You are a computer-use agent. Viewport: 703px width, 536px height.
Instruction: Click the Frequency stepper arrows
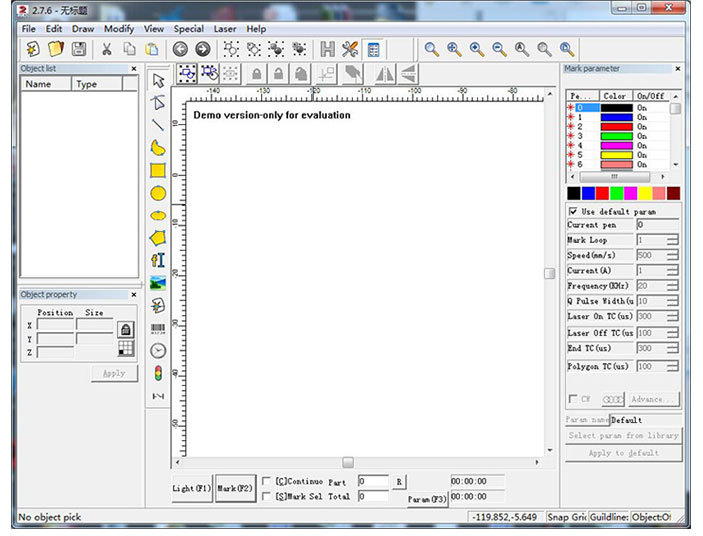(x=672, y=286)
